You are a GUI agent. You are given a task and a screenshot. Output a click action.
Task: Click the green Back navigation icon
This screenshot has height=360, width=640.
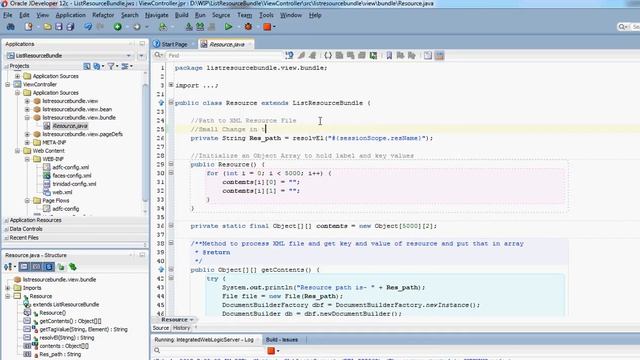click(118, 27)
